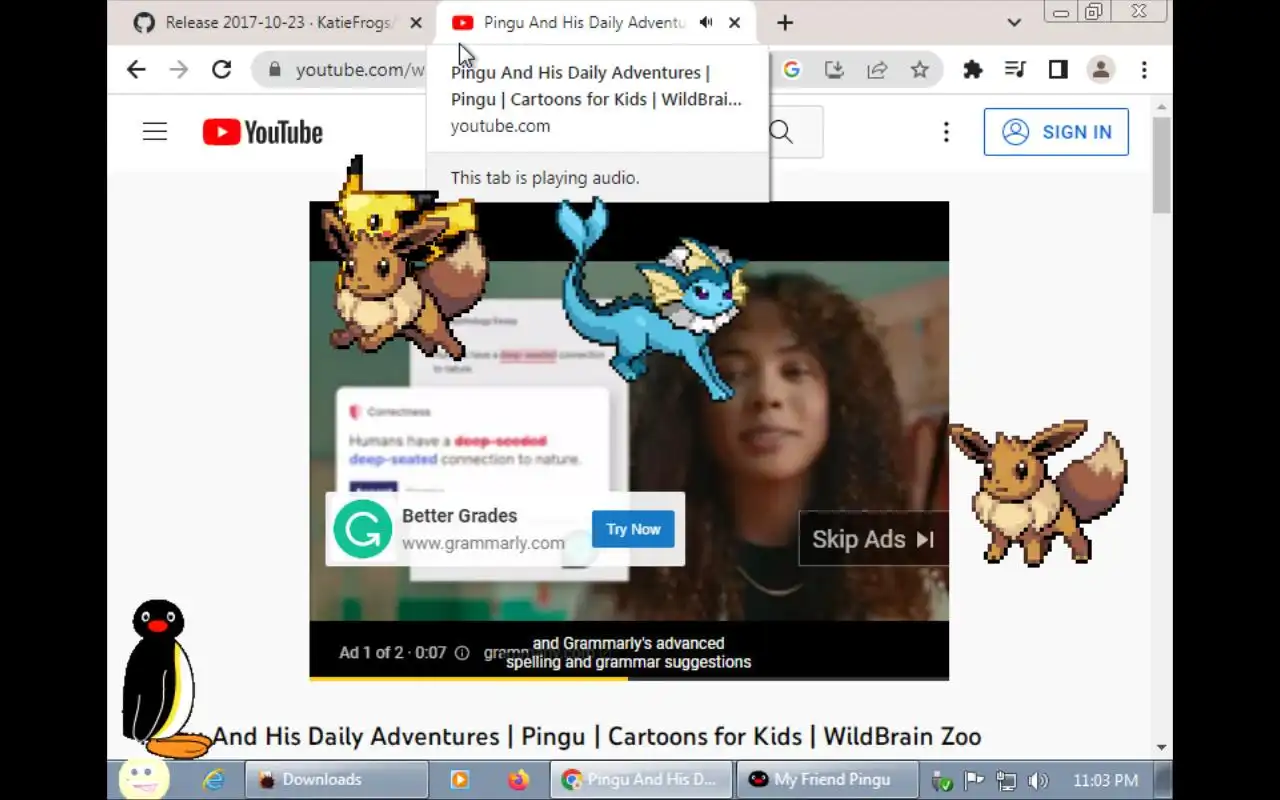
Task: Open media player taskbar icon
Action: click(x=460, y=780)
